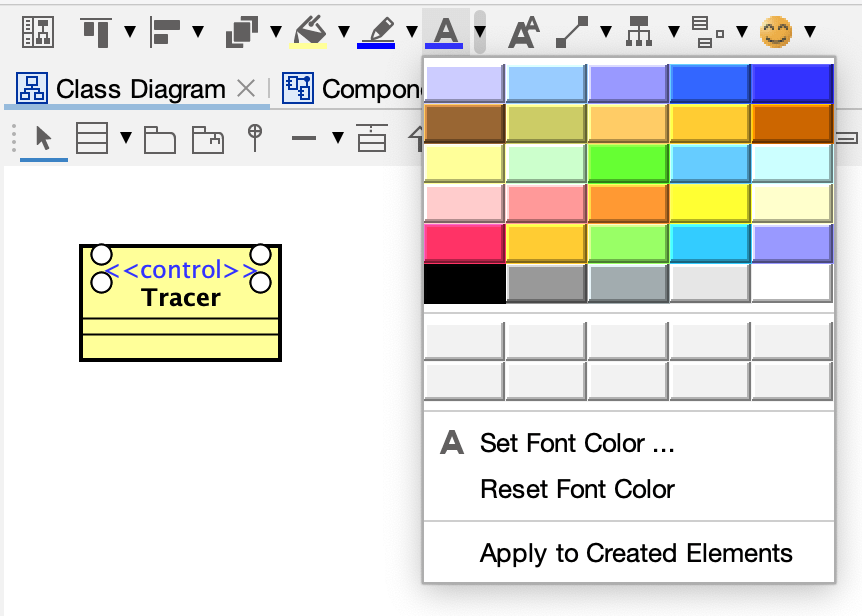Click the line style connector icon
862x616 pixels.
(x=572, y=32)
